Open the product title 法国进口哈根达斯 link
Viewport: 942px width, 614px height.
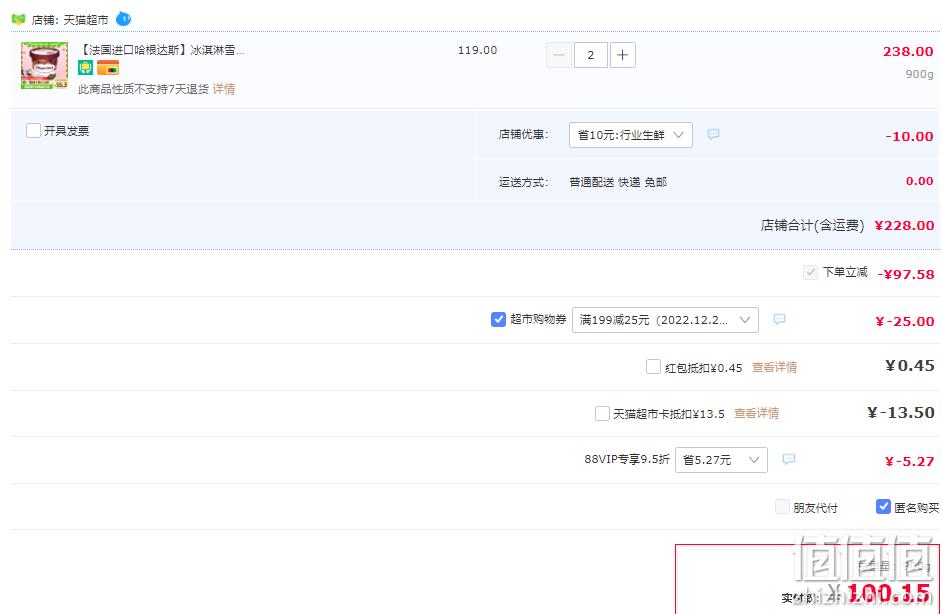[162, 50]
